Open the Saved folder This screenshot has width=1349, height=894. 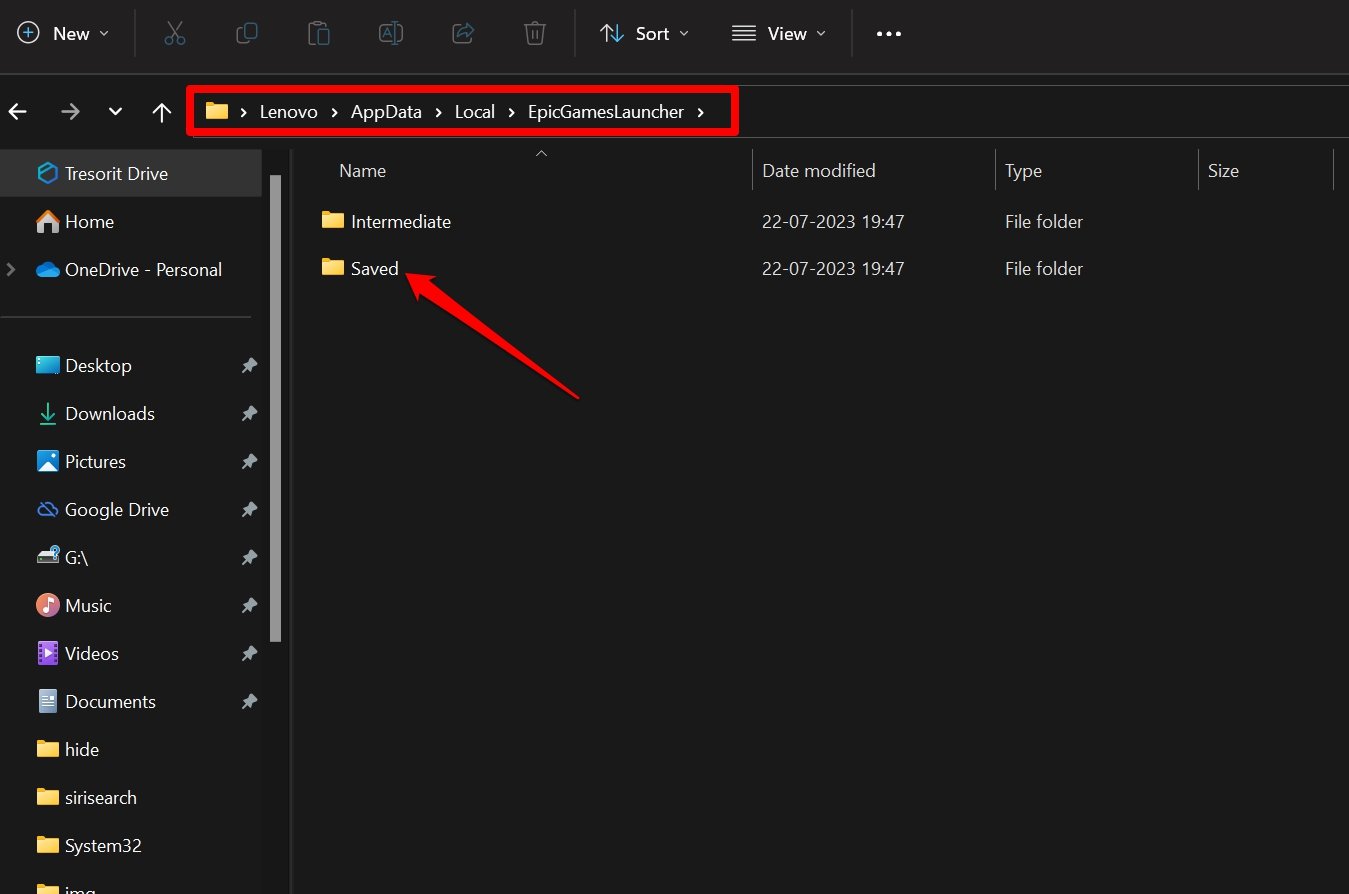click(x=374, y=268)
